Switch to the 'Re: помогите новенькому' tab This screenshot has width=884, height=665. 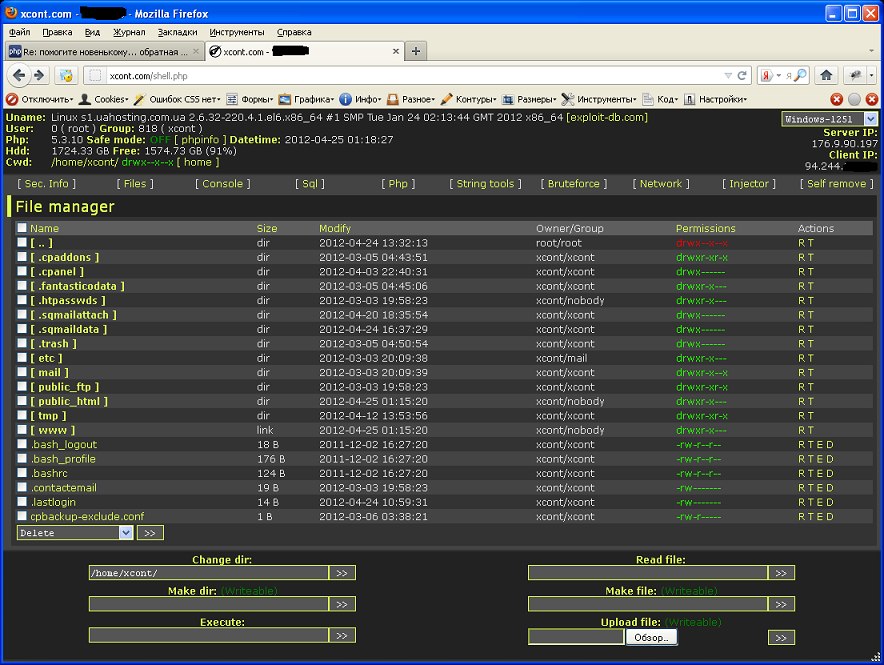(104, 51)
